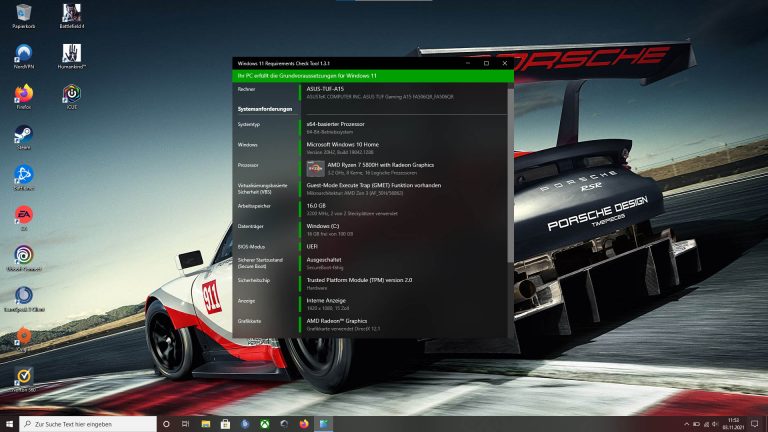Launch the EA app desktop shortcut
The height and width of the screenshot is (432, 768).
(22, 214)
